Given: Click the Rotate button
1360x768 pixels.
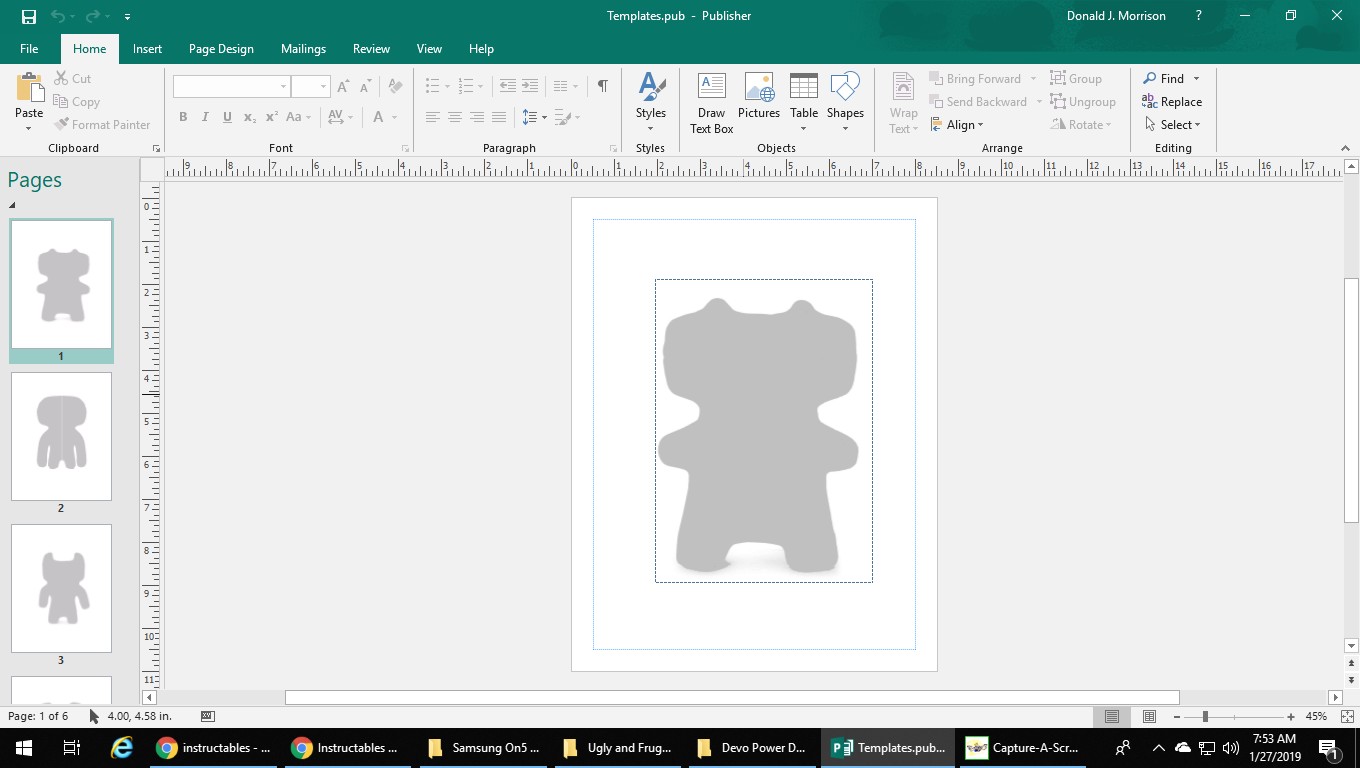Looking at the screenshot, I should point(1080,124).
